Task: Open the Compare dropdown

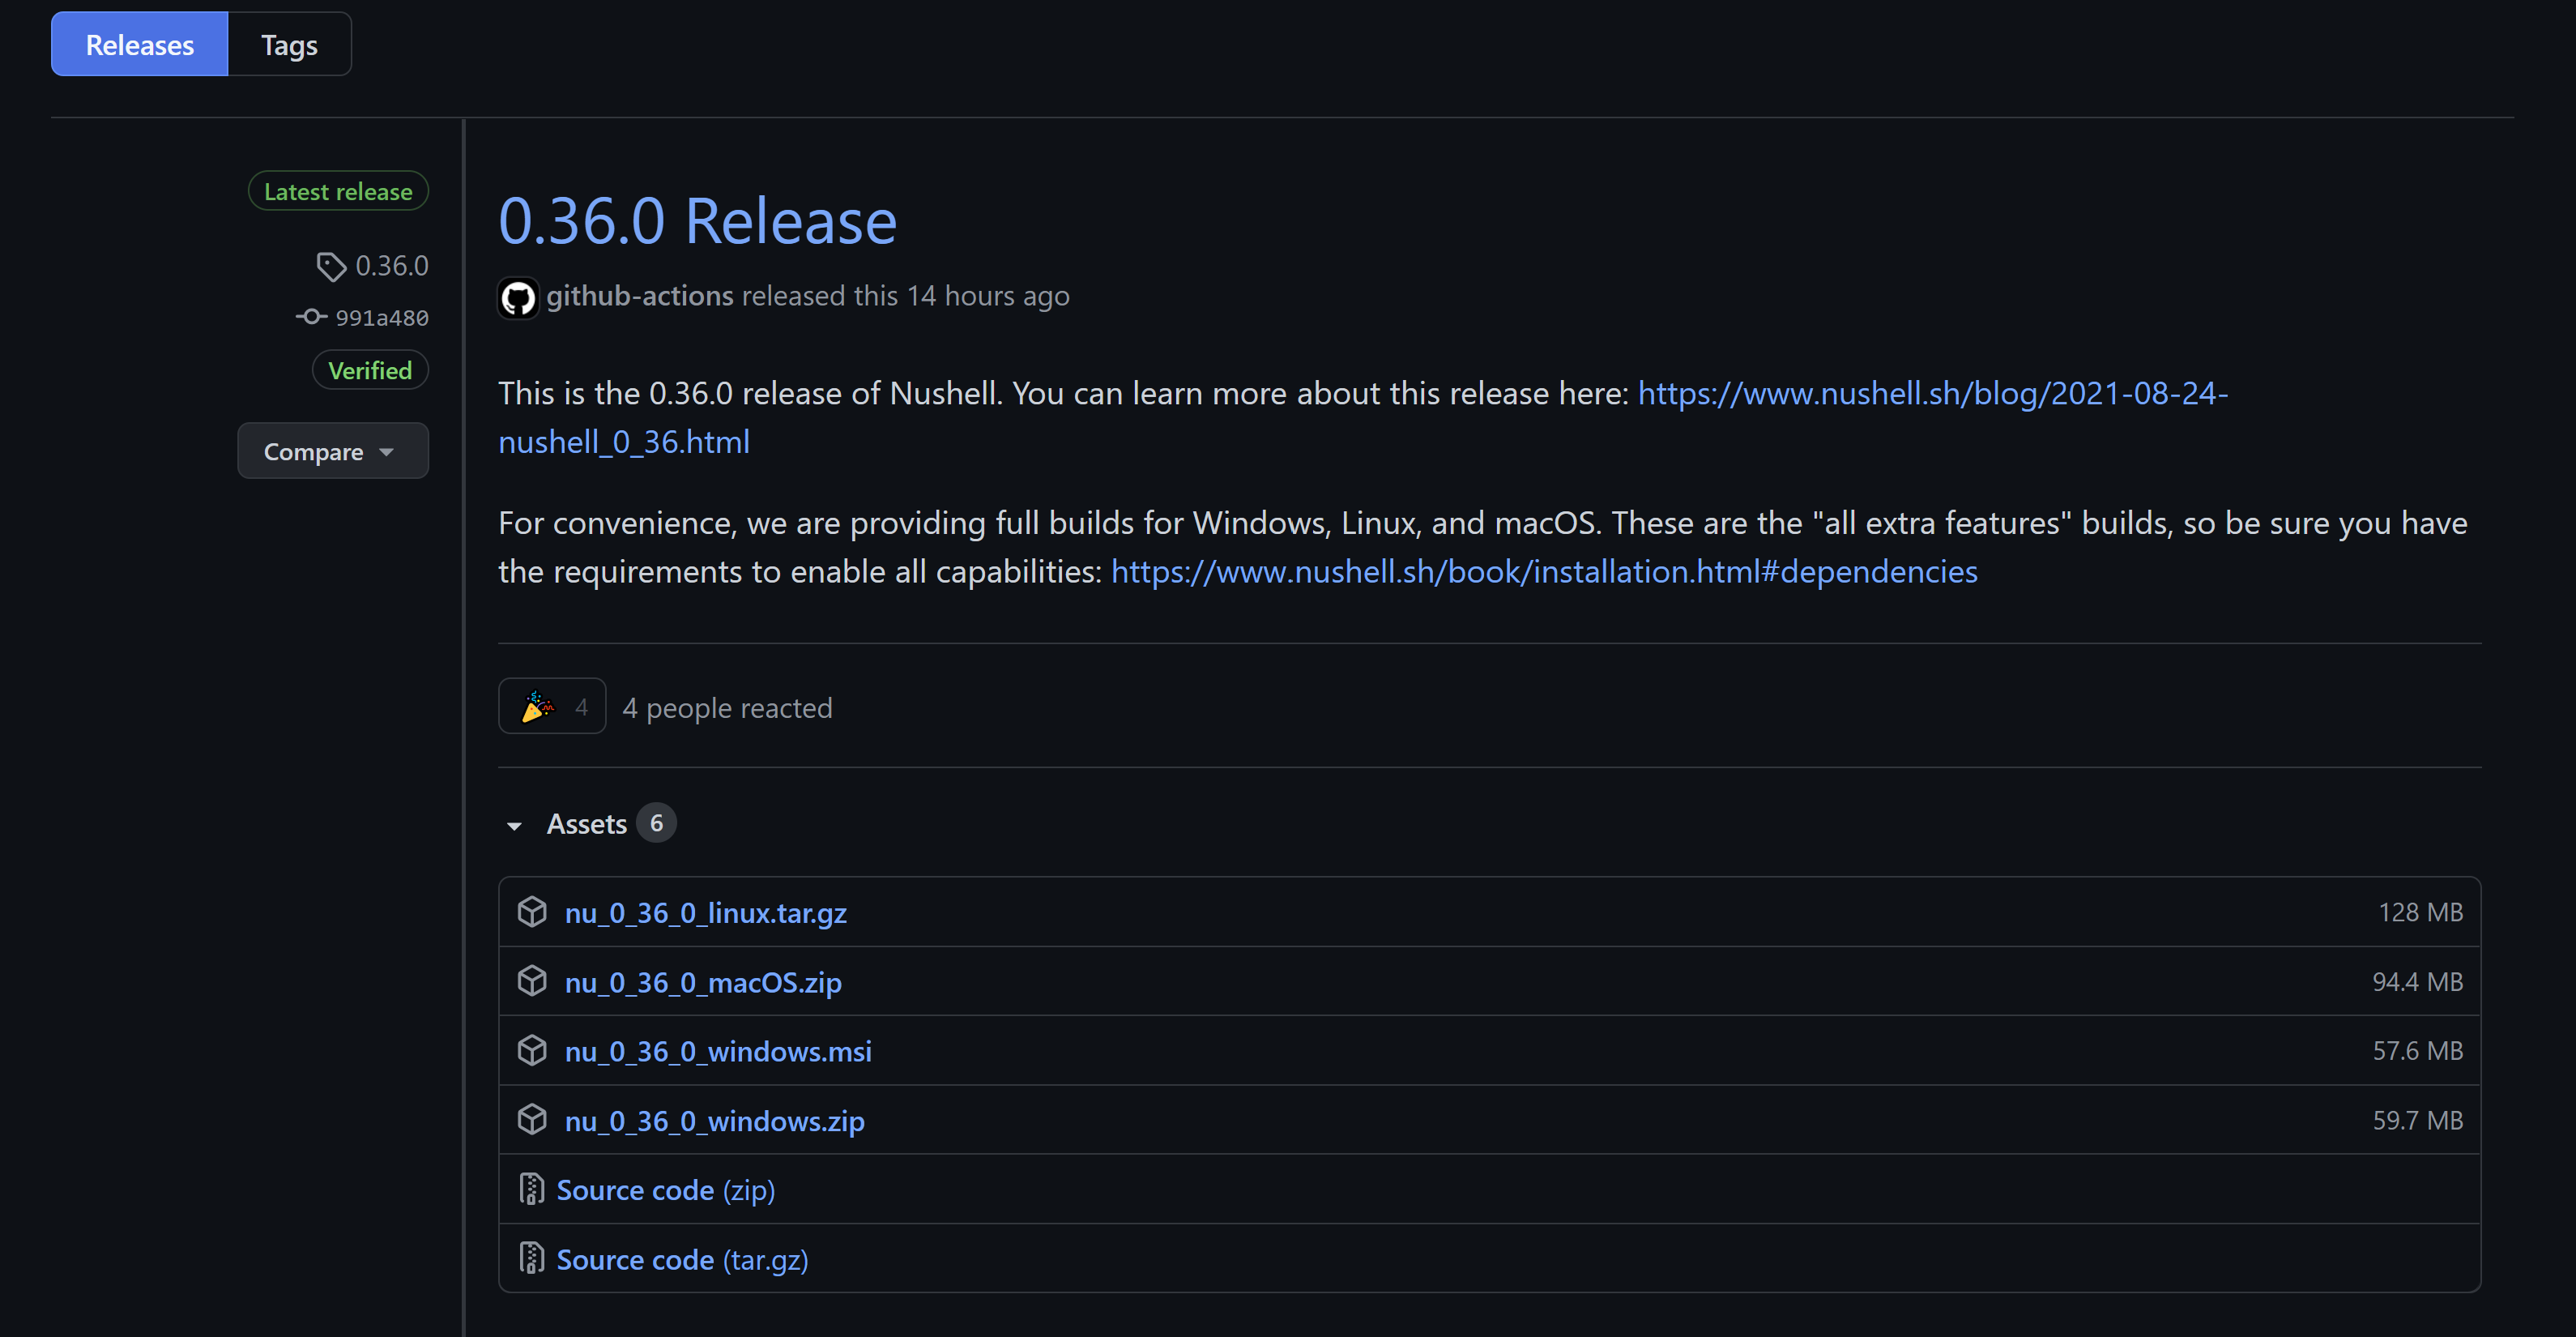Action: (333, 451)
